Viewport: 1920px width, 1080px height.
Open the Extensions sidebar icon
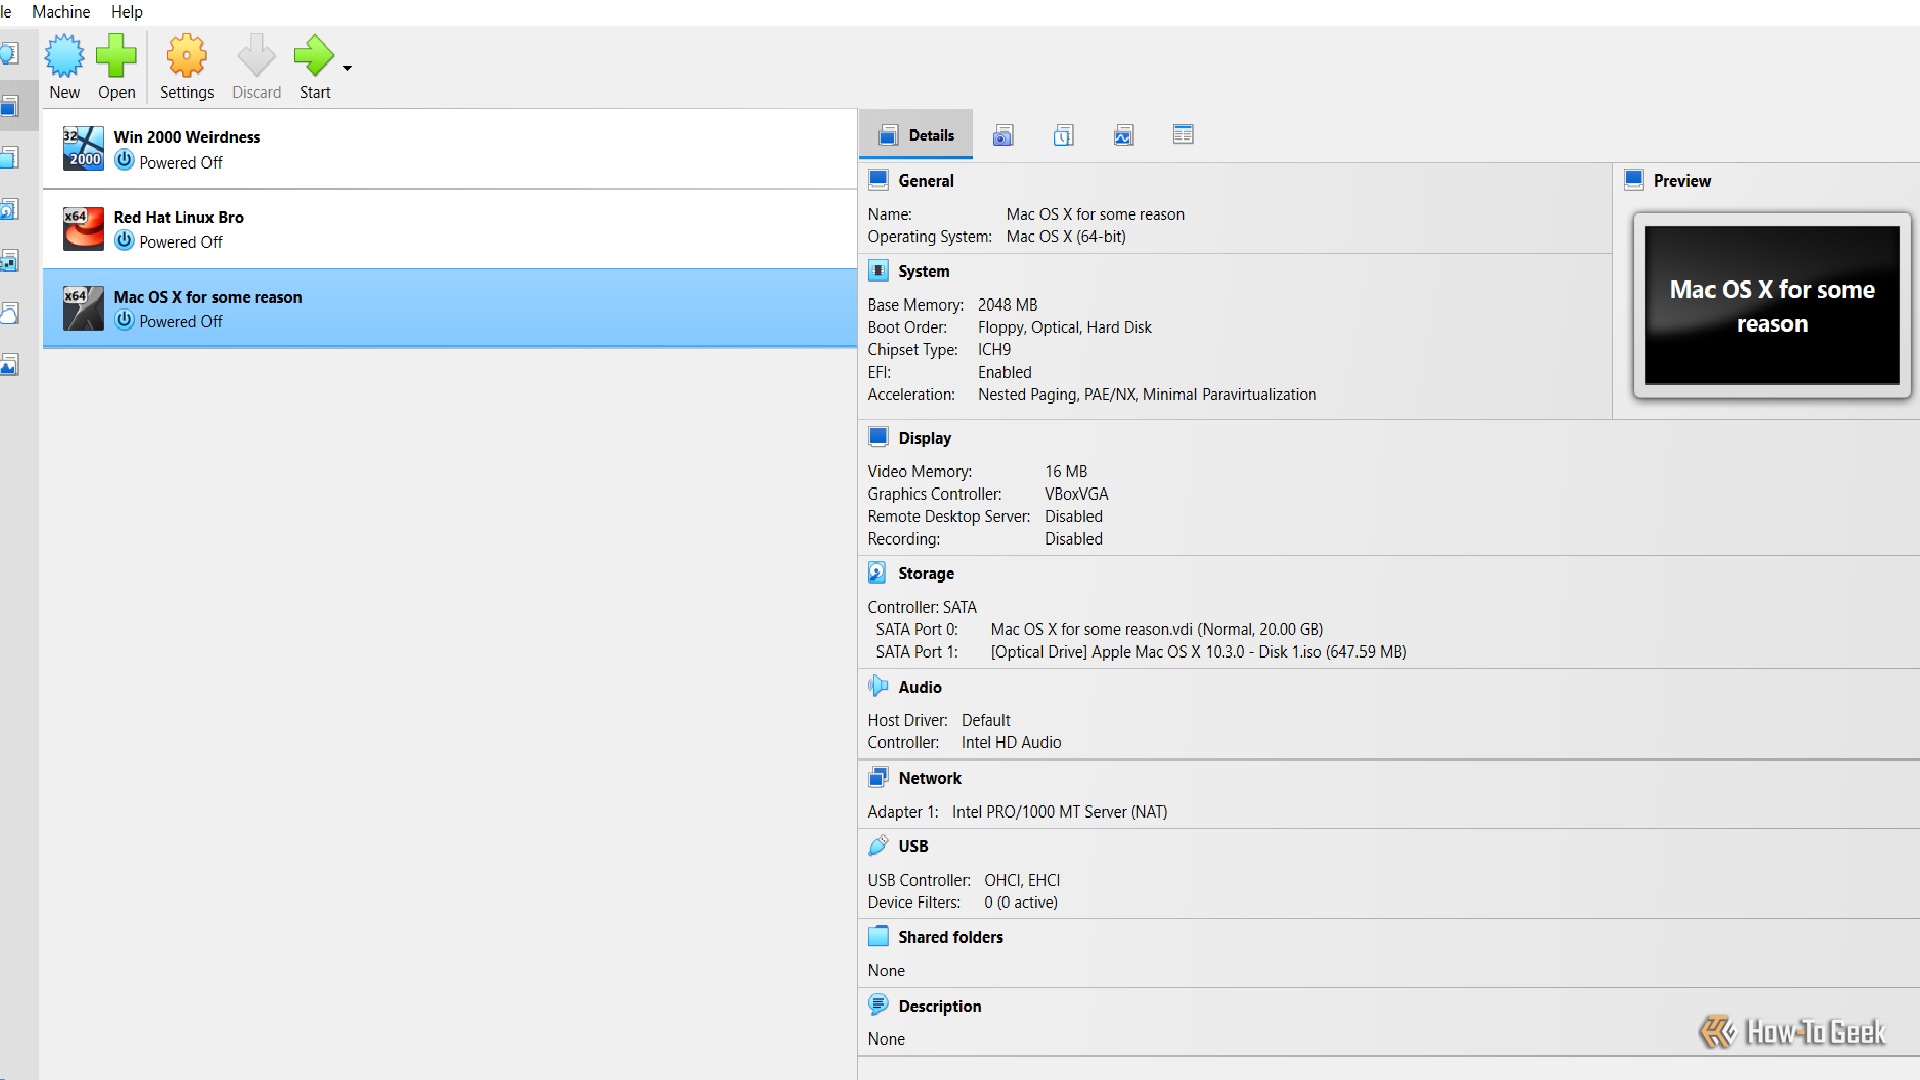(x=9, y=157)
